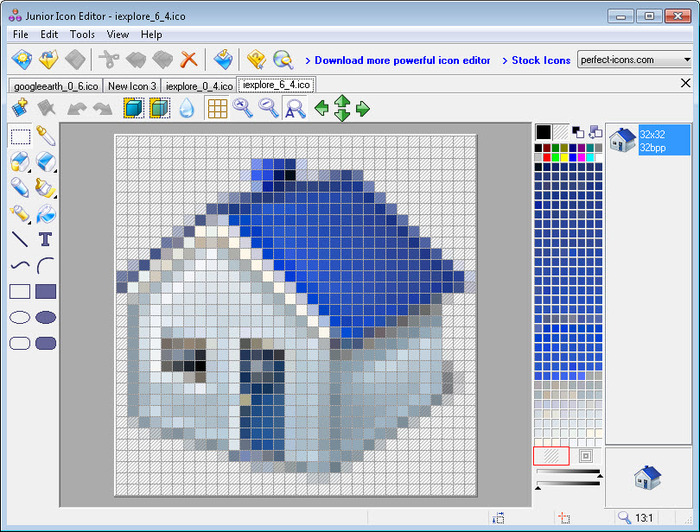This screenshot has height=532, width=700.
Task: Open the Help menu
Action: tap(151, 34)
